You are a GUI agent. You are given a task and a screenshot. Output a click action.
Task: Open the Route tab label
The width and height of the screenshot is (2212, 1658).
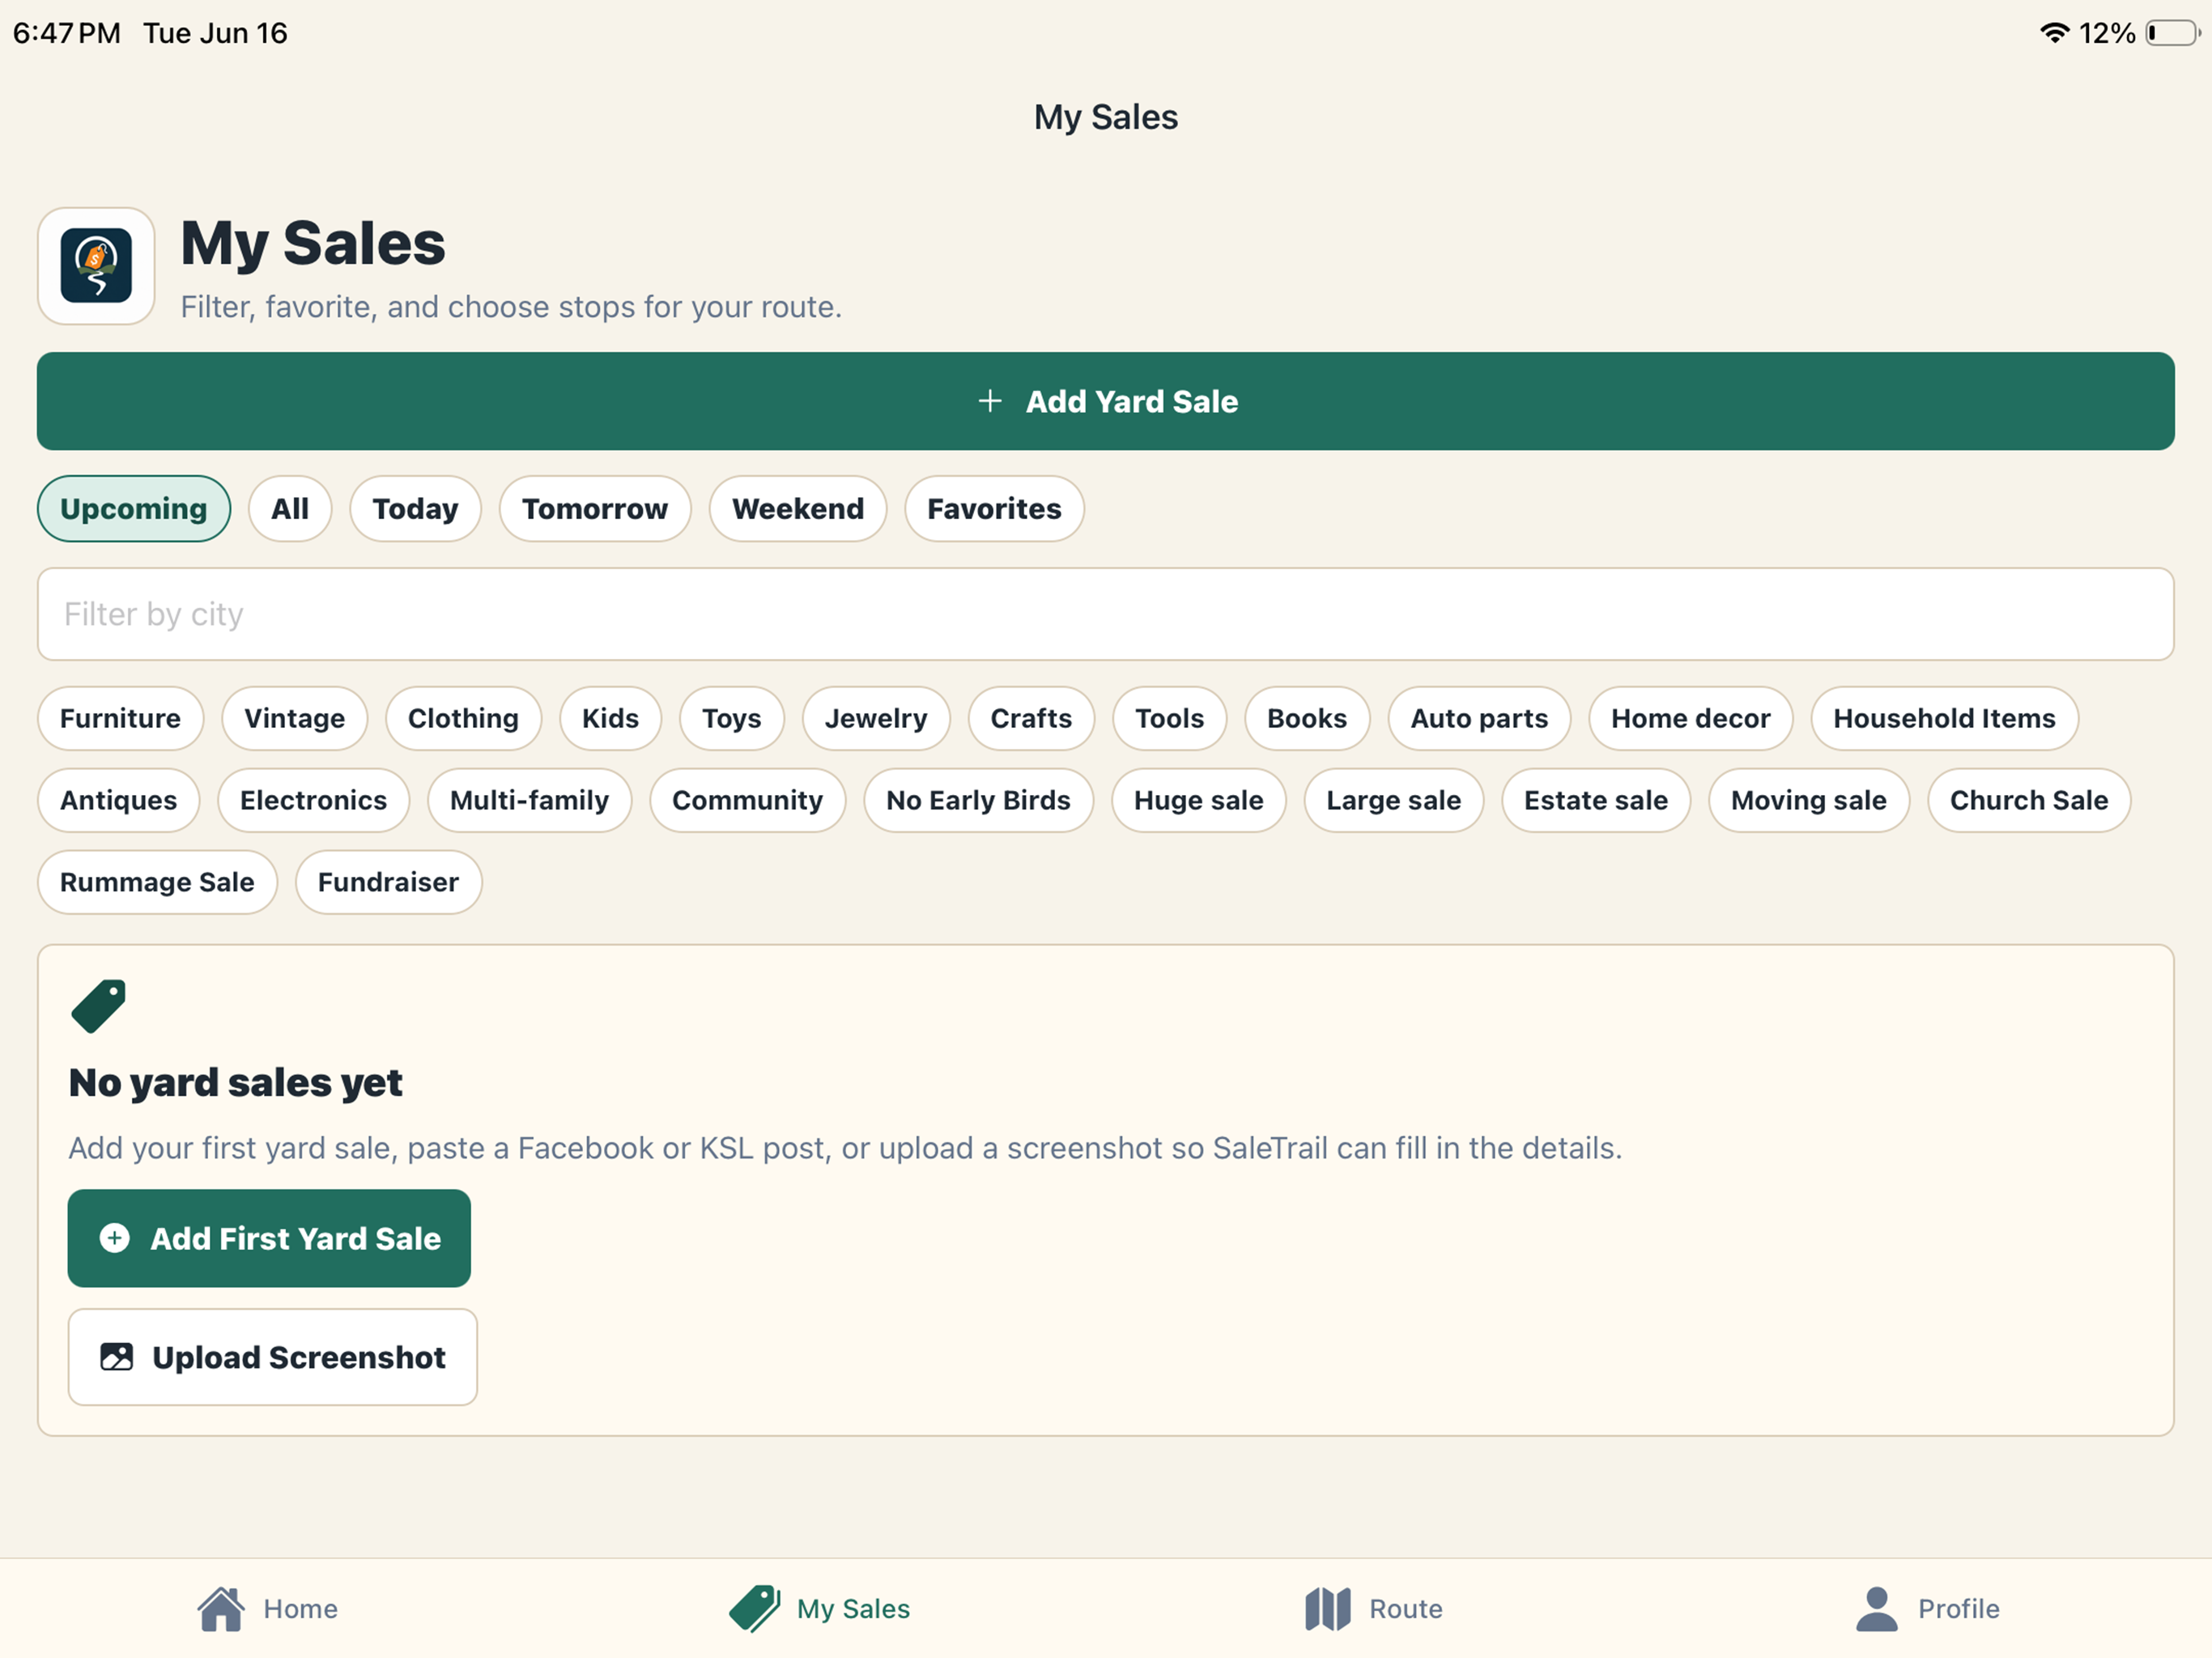(x=1405, y=1608)
